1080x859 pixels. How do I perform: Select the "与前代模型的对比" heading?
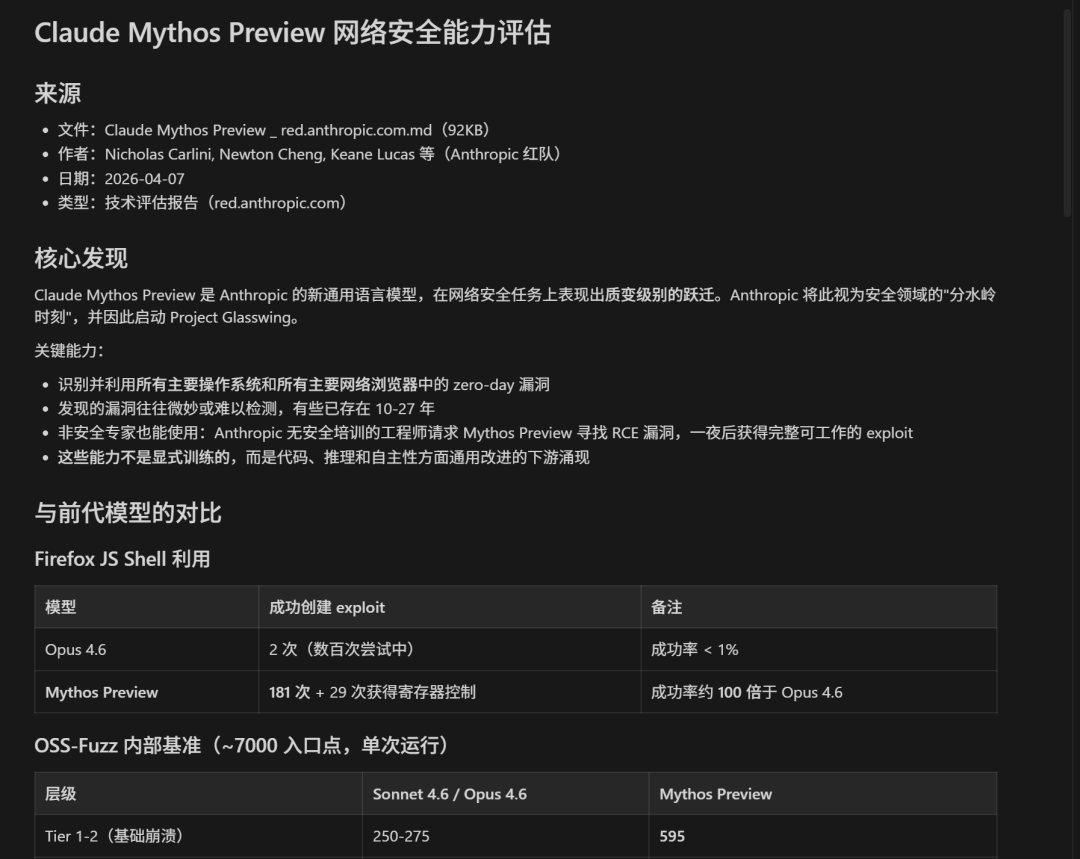(128, 513)
